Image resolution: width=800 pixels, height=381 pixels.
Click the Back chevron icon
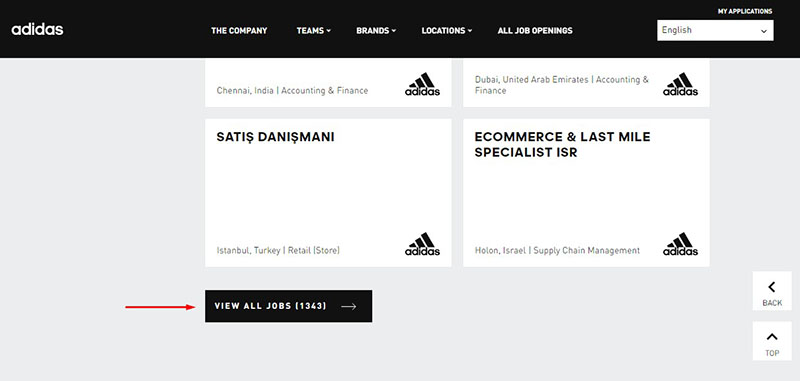772,287
